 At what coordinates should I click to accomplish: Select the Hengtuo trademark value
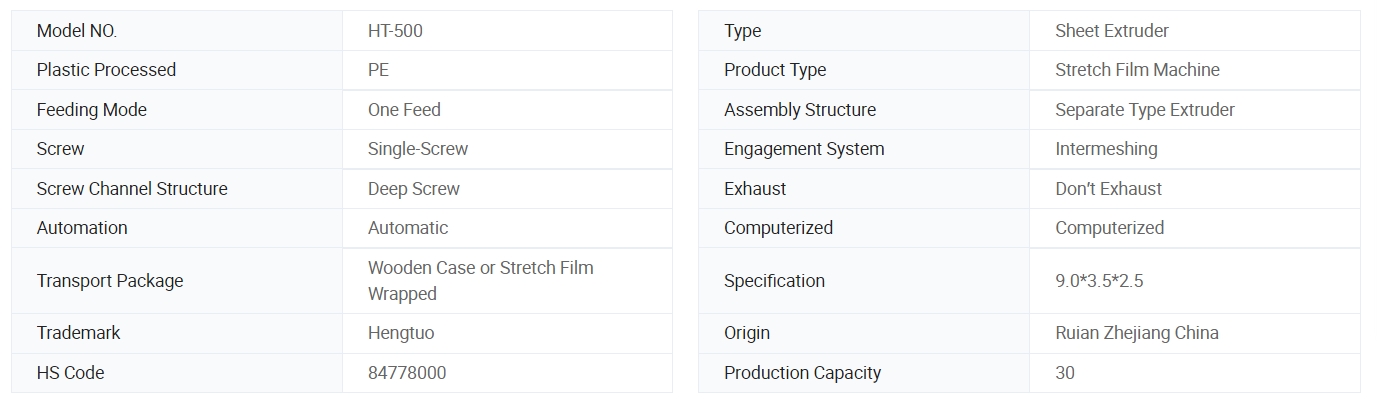(401, 333)
